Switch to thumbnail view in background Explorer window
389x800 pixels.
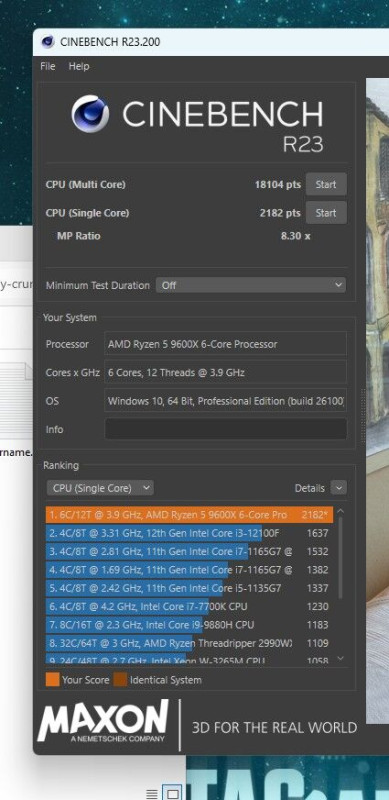[173, 794]
